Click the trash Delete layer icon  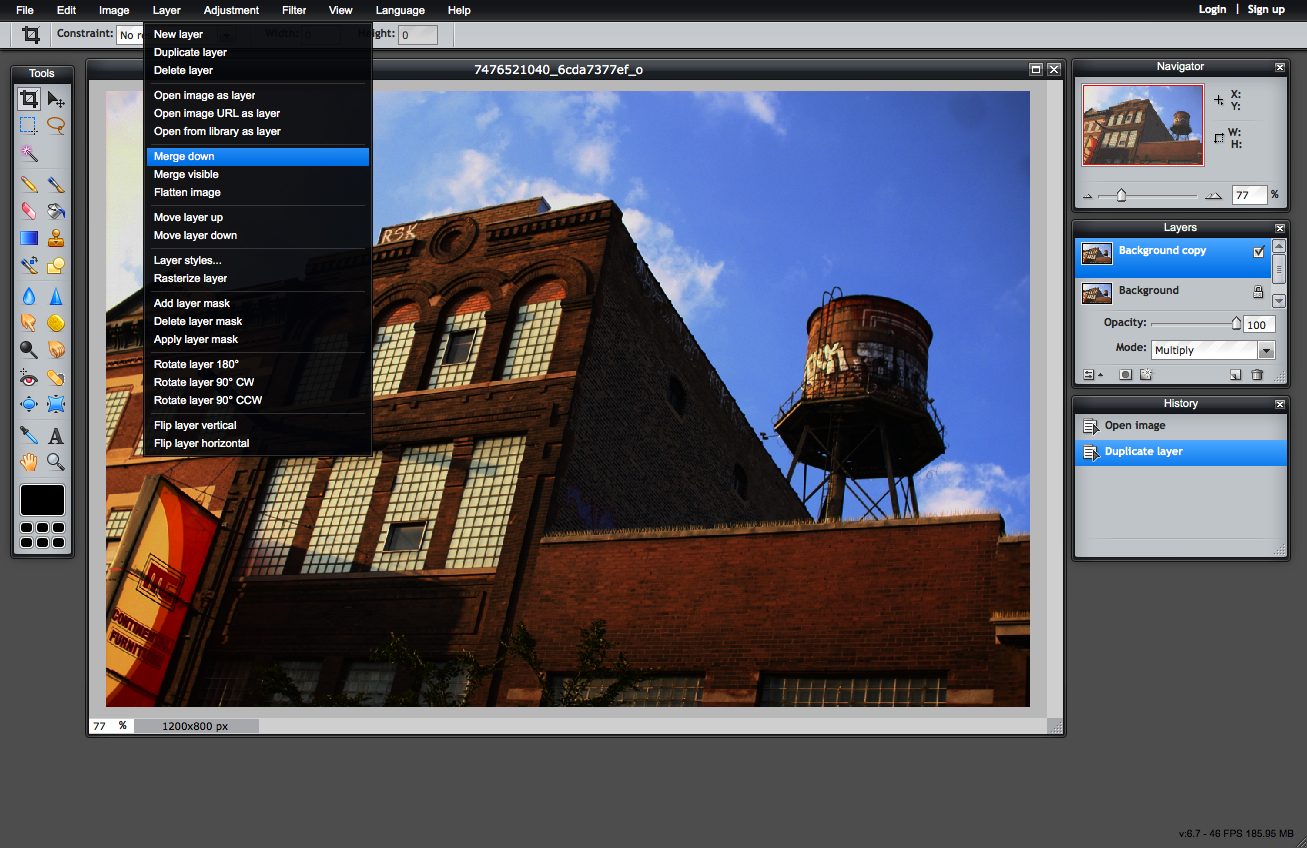pos(1257,375)
